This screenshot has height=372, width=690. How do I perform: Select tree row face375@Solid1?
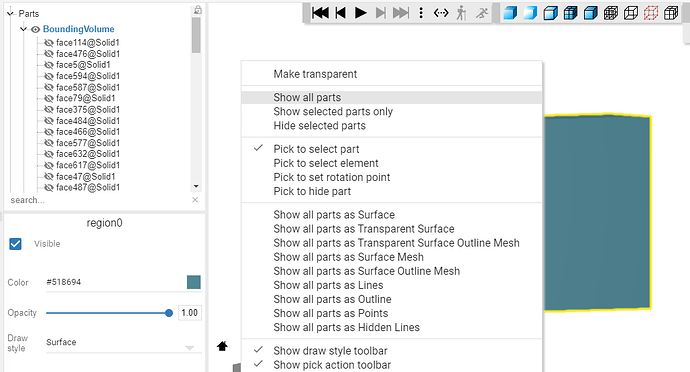pyautogui.click(x=88, y=110)
